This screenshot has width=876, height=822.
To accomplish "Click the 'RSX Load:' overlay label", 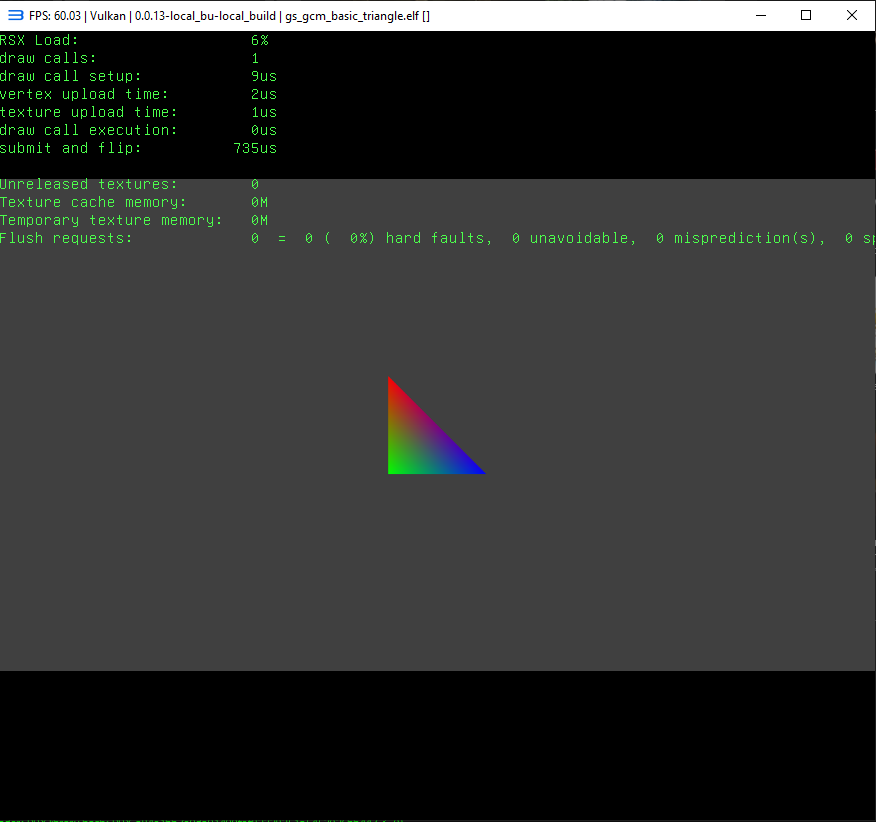I will point(39,40).
